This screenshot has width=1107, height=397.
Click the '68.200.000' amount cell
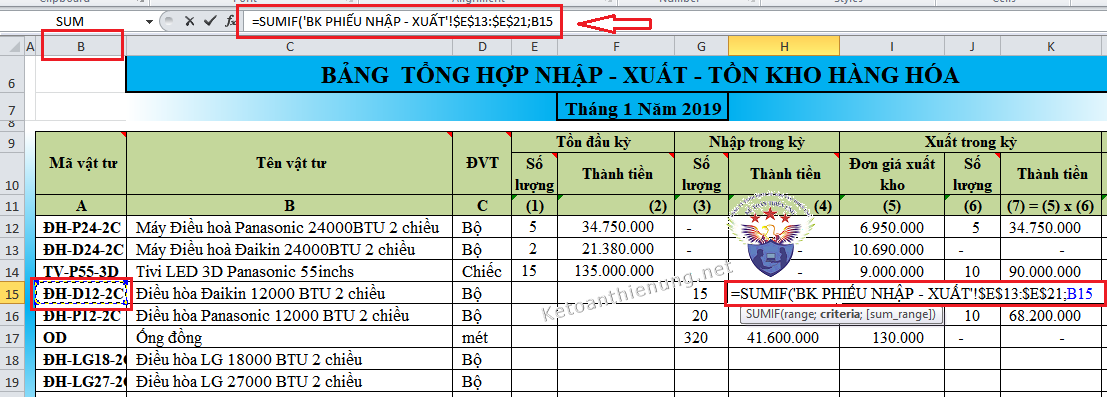coord(1051,315)
